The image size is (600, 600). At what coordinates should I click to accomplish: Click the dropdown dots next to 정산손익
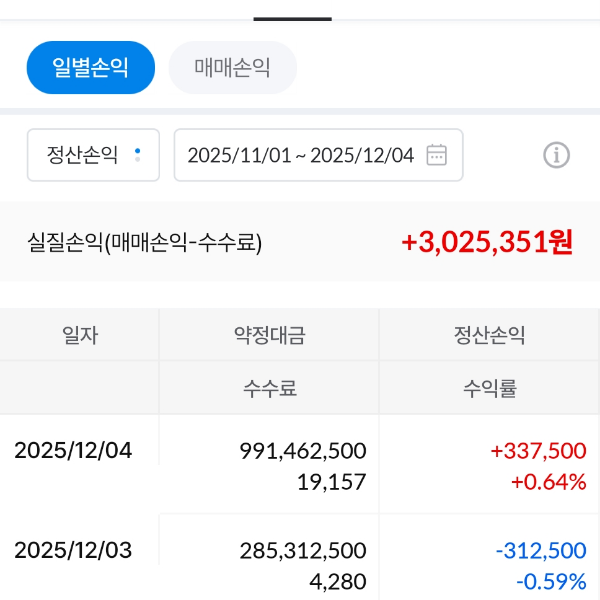[138, 155]
